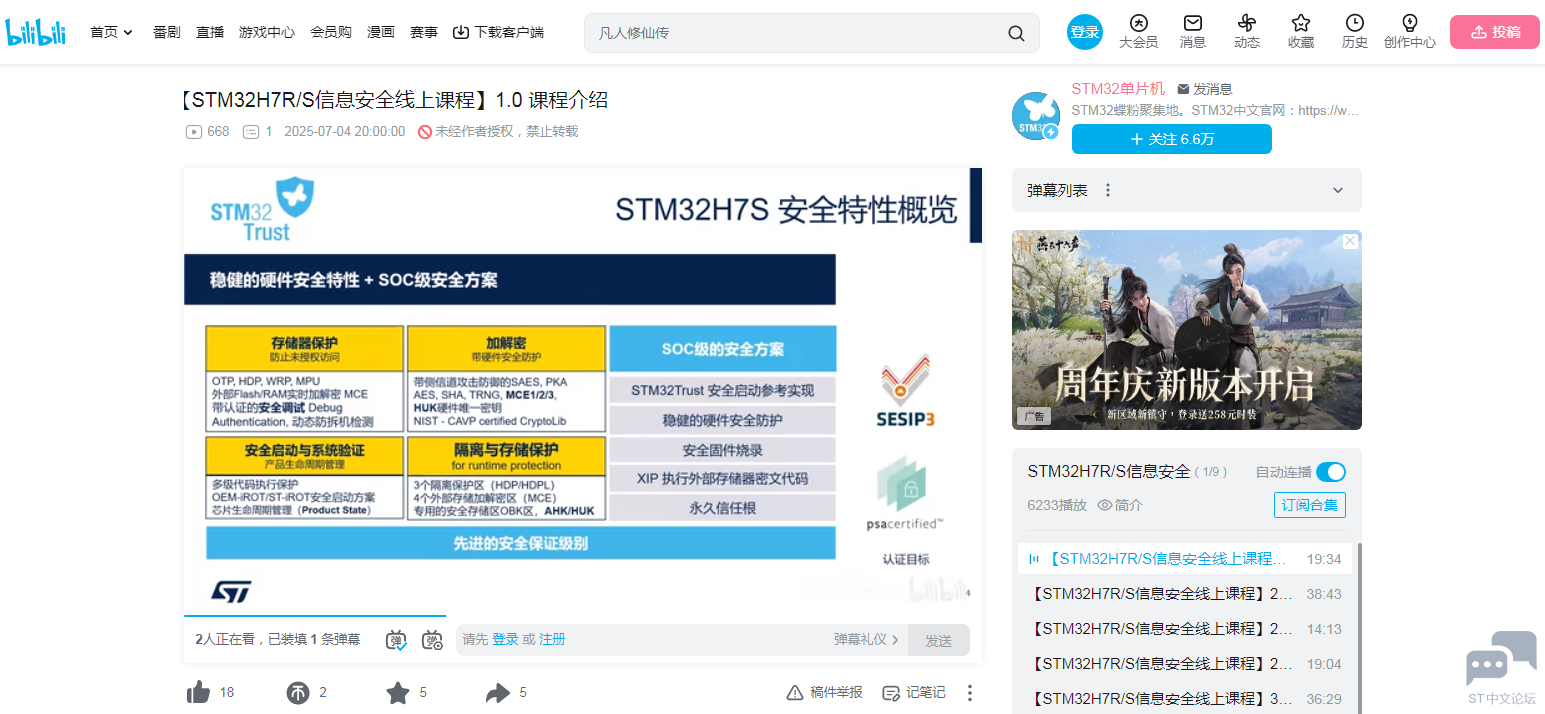Open the video more-options dots
The image size is (1545, 714).
click(x=969, y=692)
